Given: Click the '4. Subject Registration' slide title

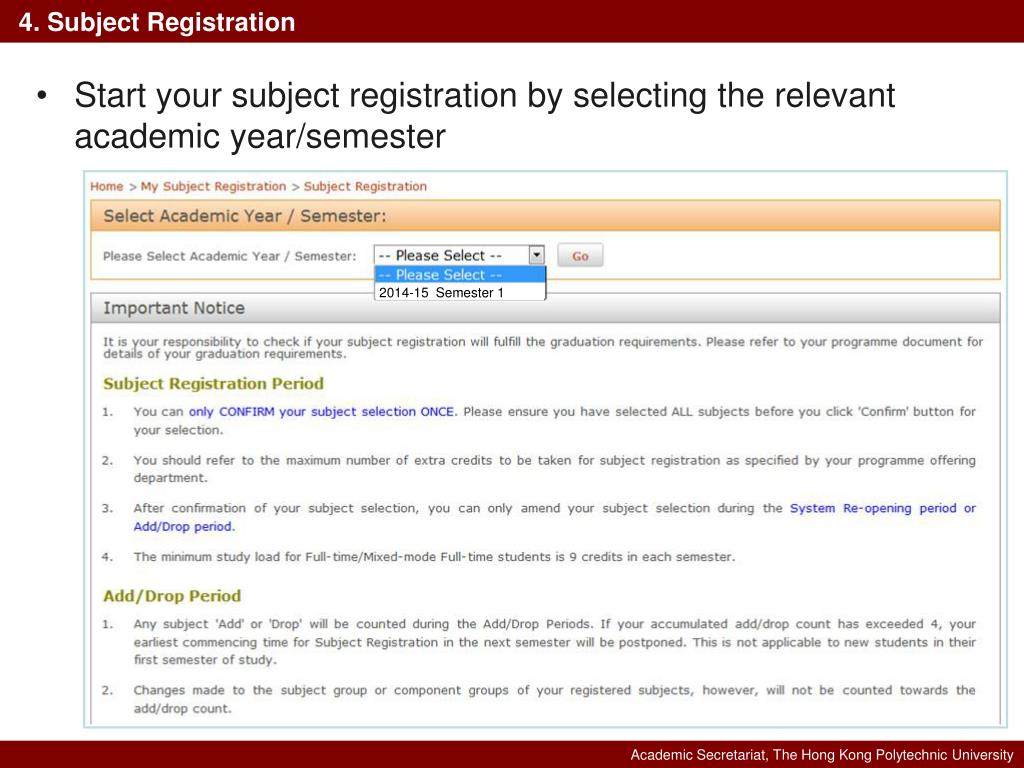Looking at the screenshot, I should 157,22.
